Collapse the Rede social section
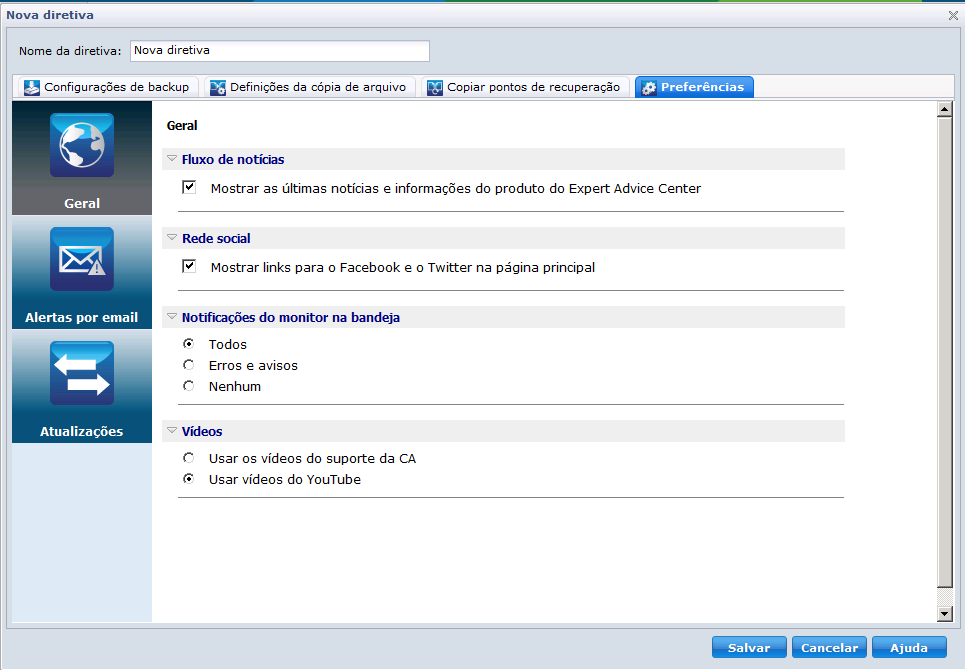The height and width of the screenshot is (670, 965). point(173,238)
